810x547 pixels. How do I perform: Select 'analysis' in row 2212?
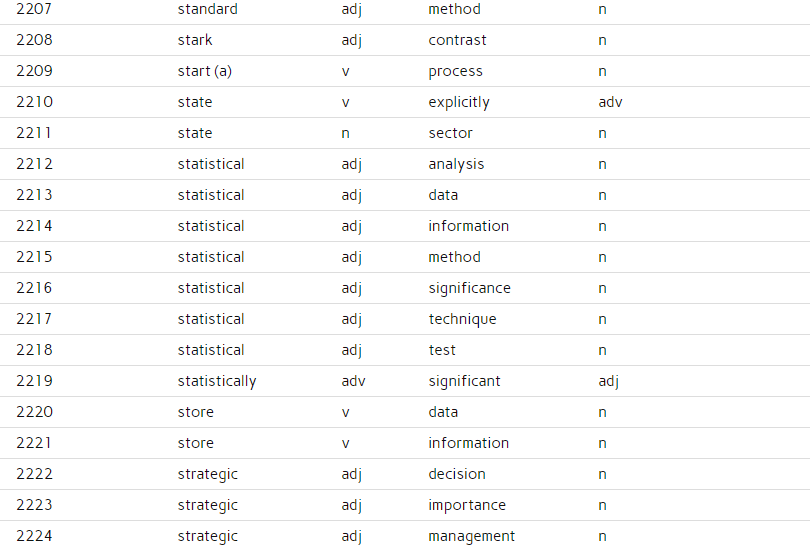(x=456, y=164)
